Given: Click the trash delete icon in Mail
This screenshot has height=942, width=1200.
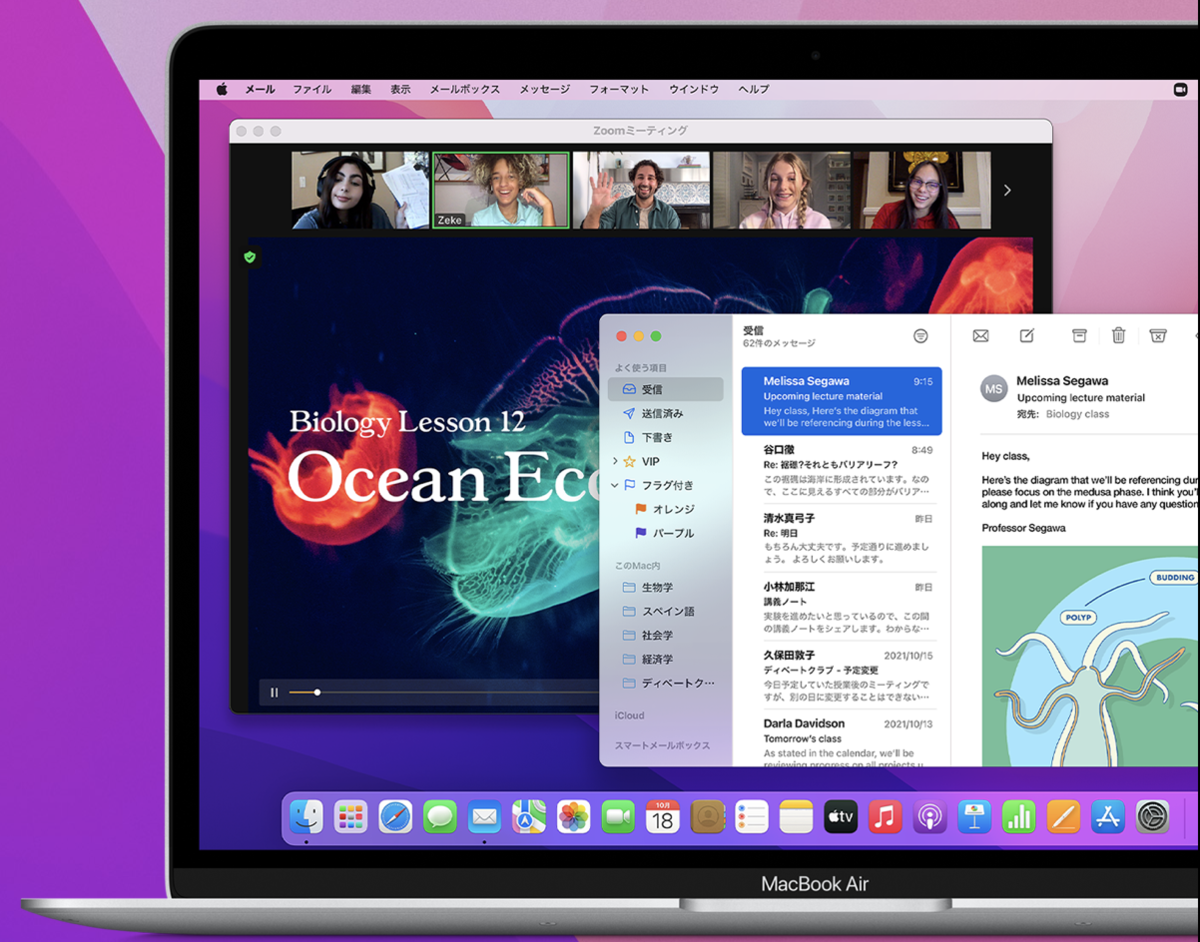Looking at the screenshot, I should point(1119,336).
